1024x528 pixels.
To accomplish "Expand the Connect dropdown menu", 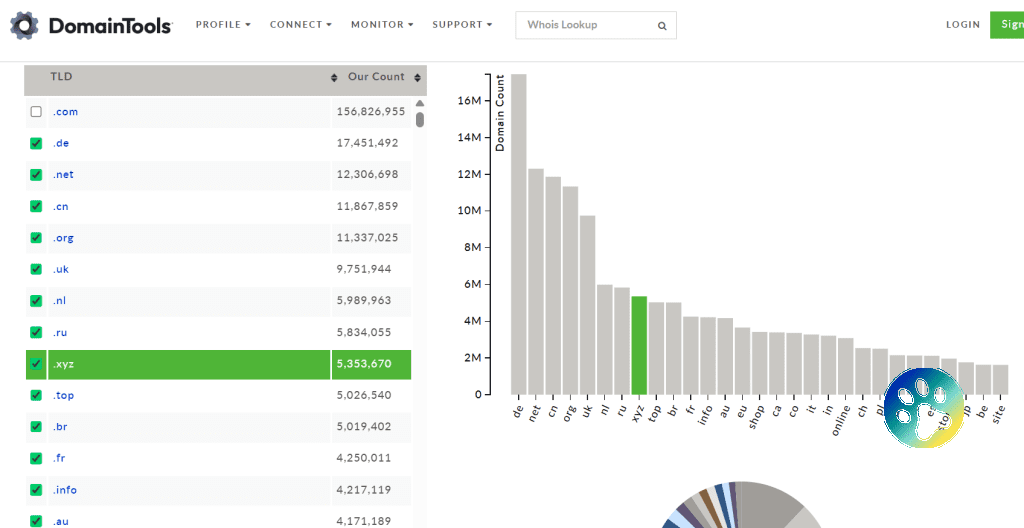I will pos(300,25).
